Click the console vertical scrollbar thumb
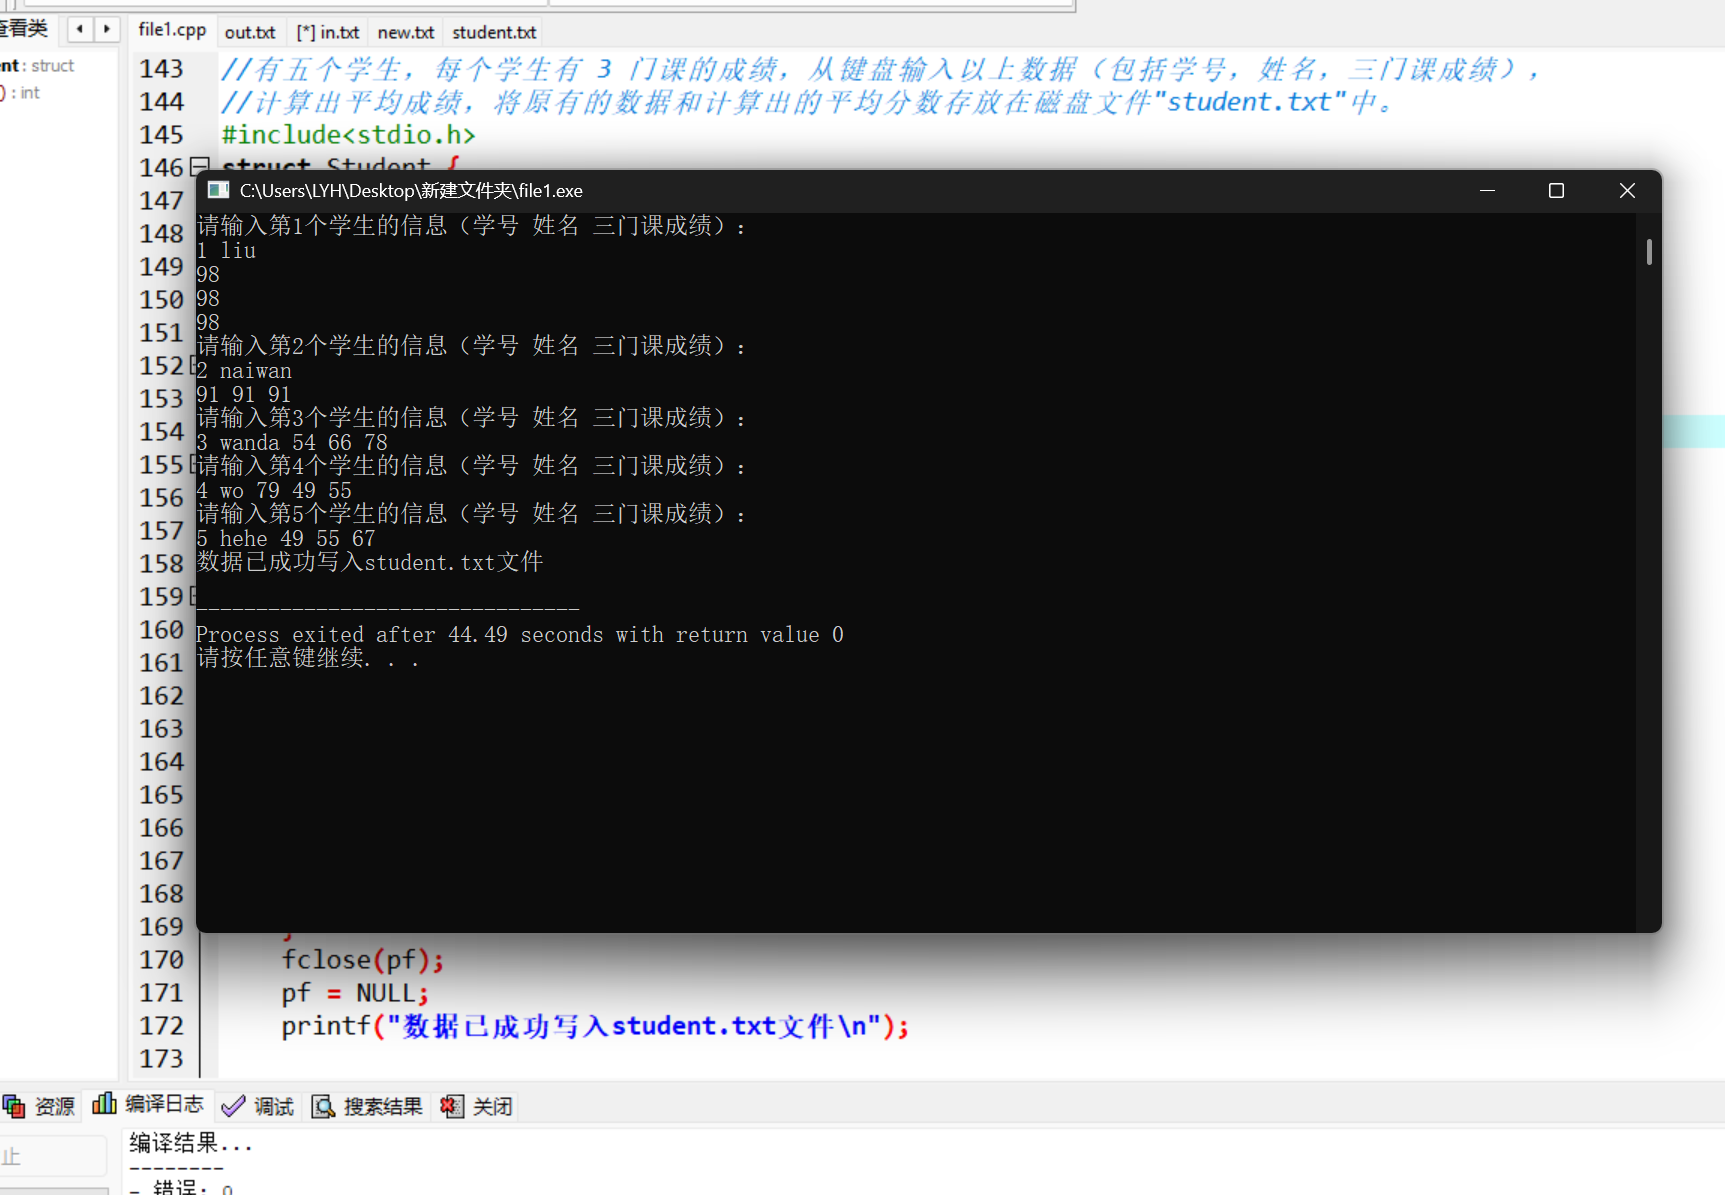The width and height of the screenshot is (1725, 1195). coord(1649,252)
